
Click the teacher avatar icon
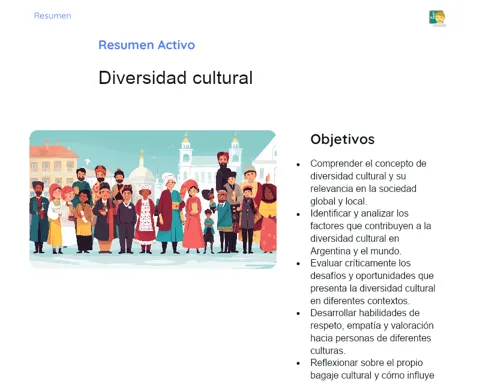[437, 18]
